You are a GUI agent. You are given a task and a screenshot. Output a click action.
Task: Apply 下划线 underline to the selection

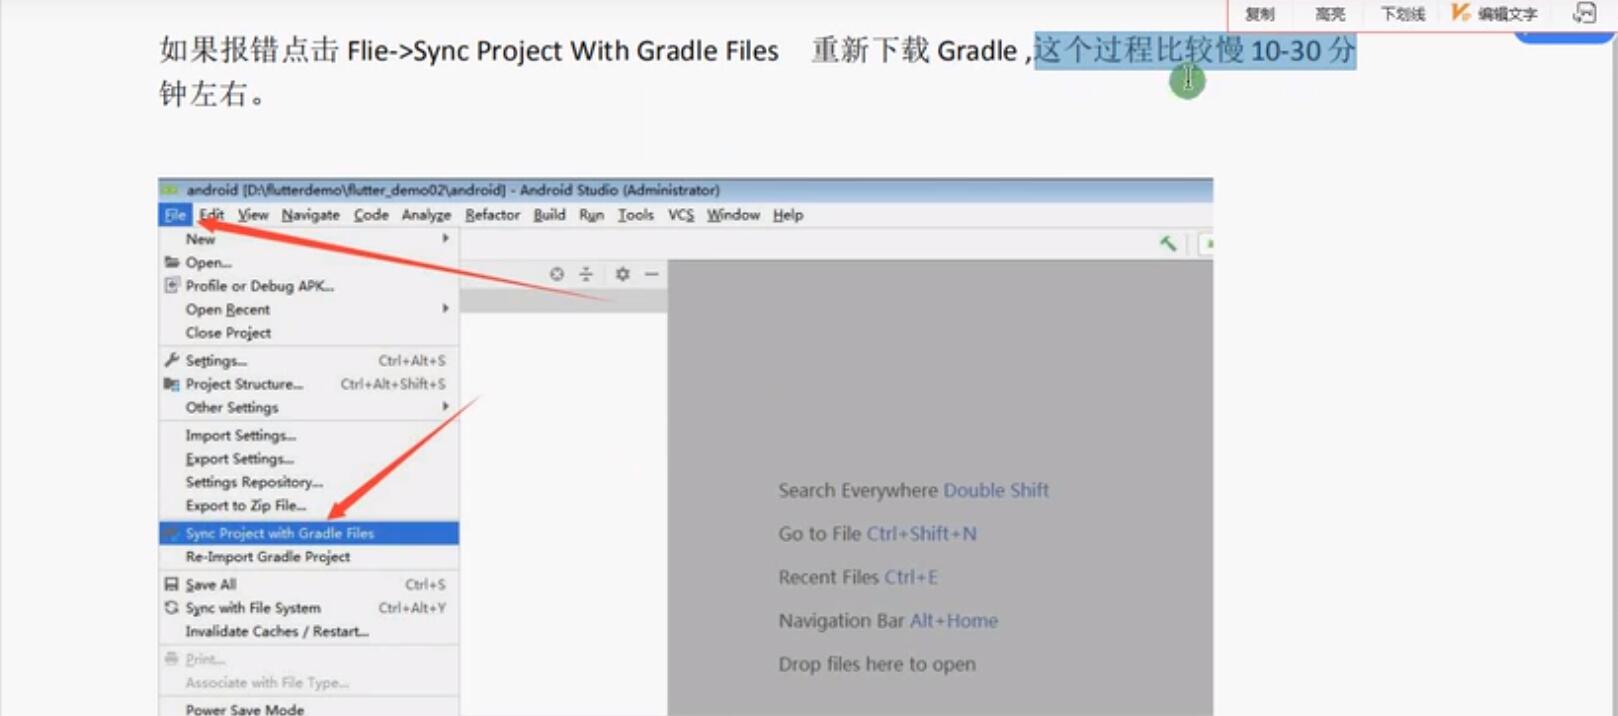pos(1402,14)
